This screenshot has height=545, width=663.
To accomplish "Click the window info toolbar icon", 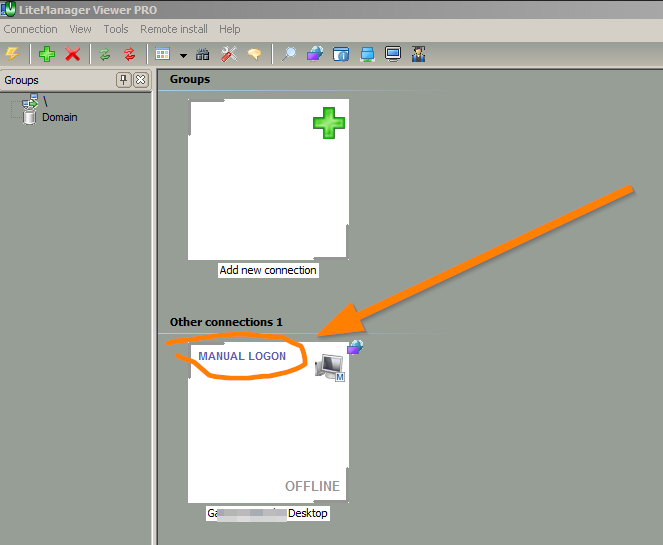I will 341,54.
